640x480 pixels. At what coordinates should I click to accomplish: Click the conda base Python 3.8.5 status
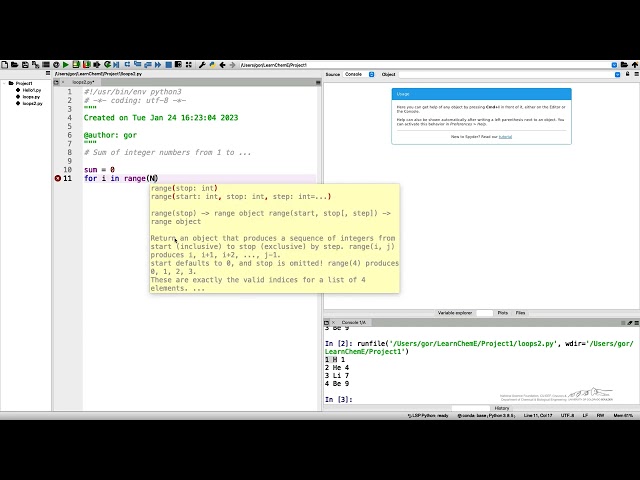tap(487, 416)
